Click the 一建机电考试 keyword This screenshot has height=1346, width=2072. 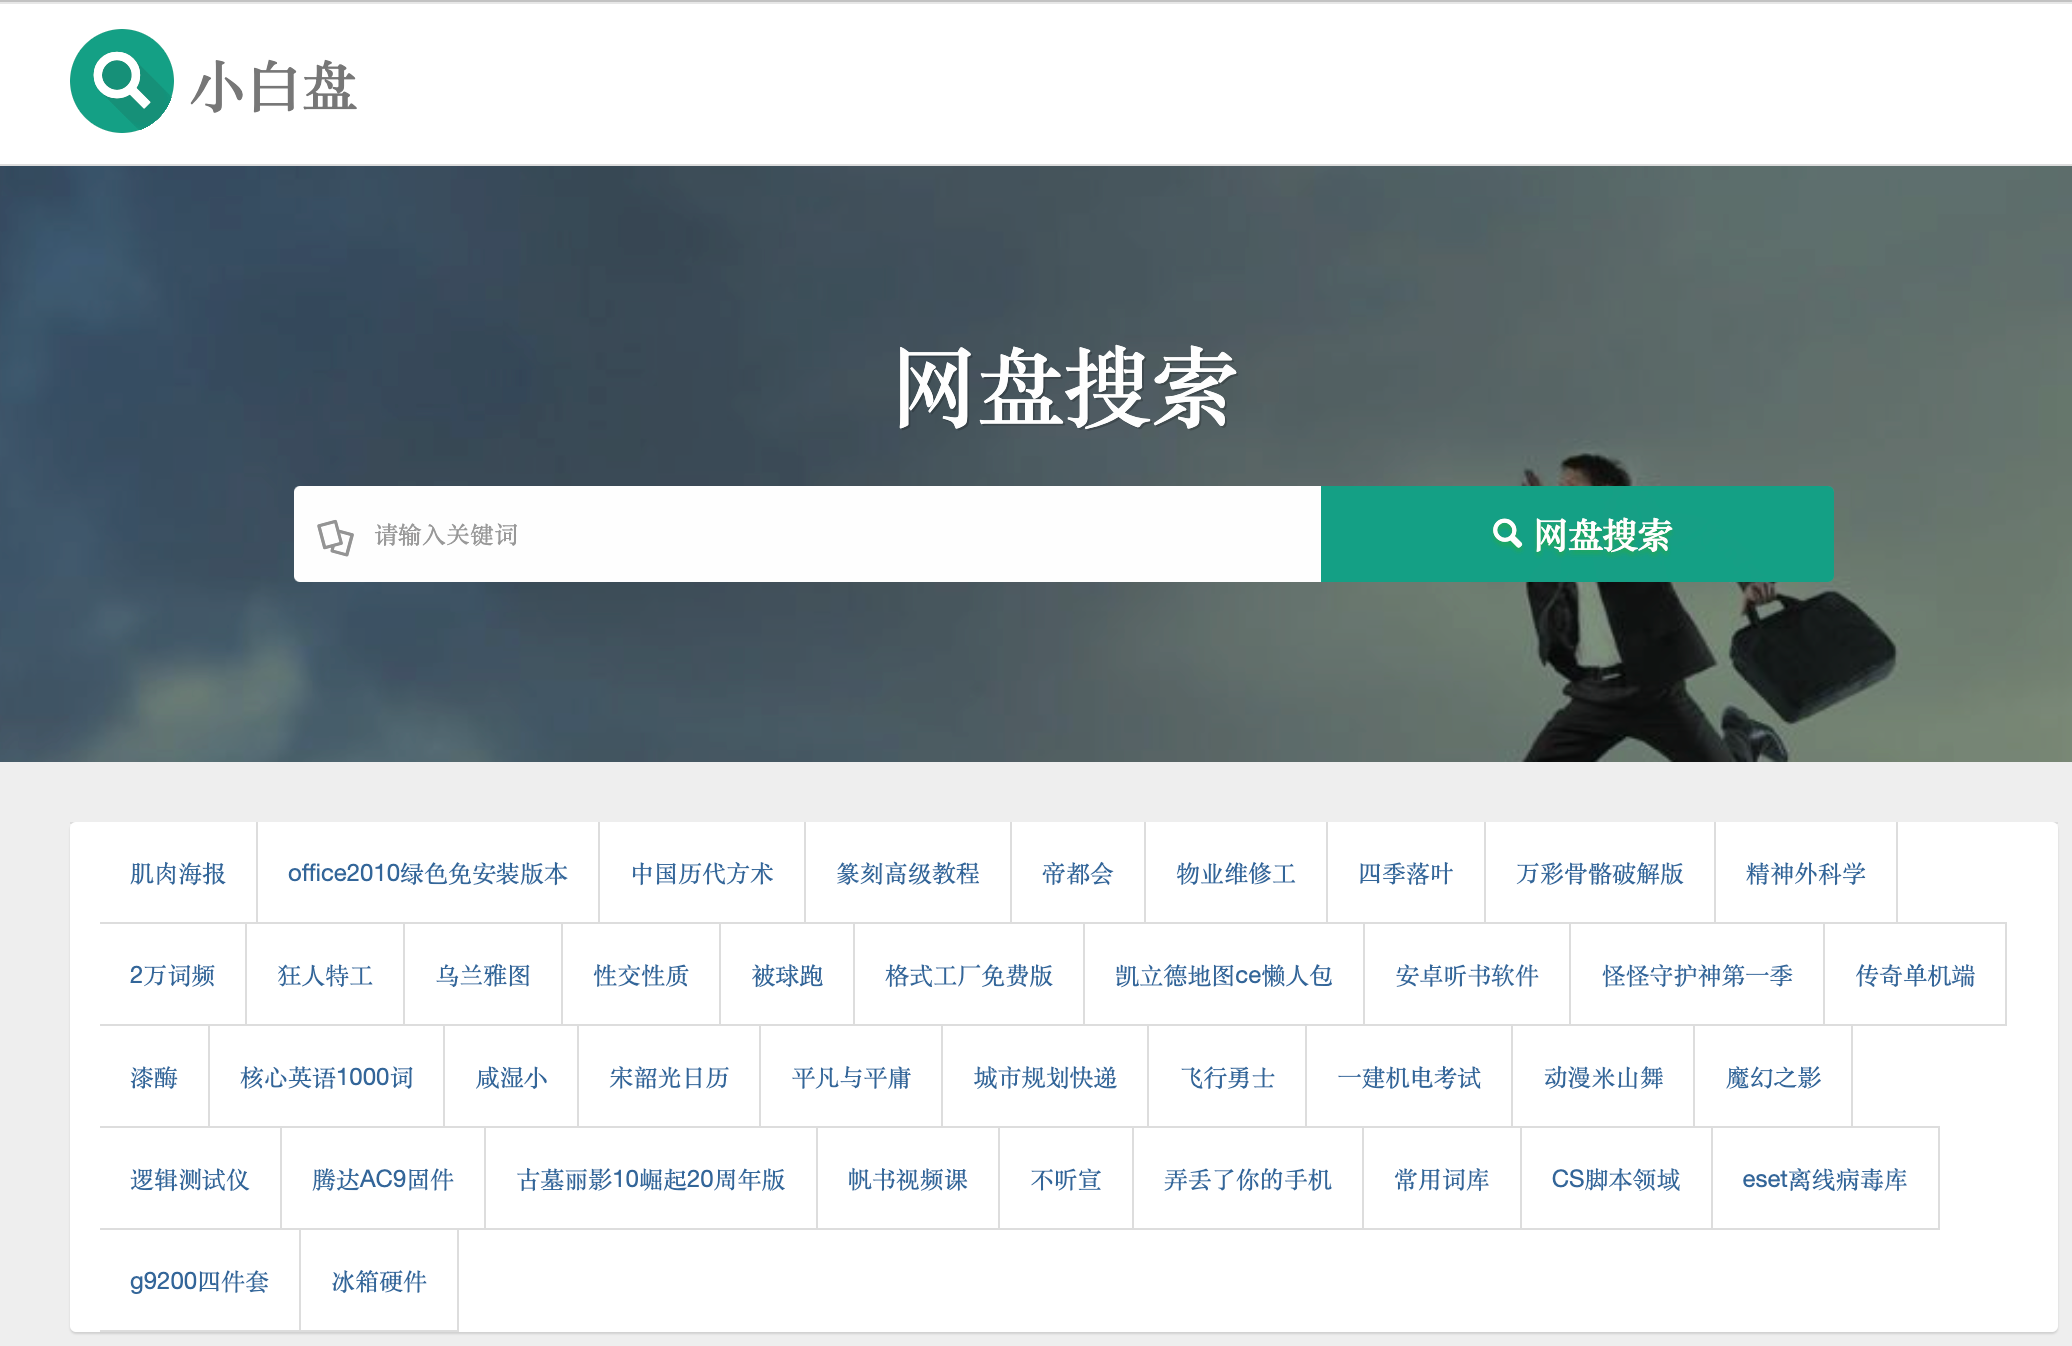click(1408, 1077)
